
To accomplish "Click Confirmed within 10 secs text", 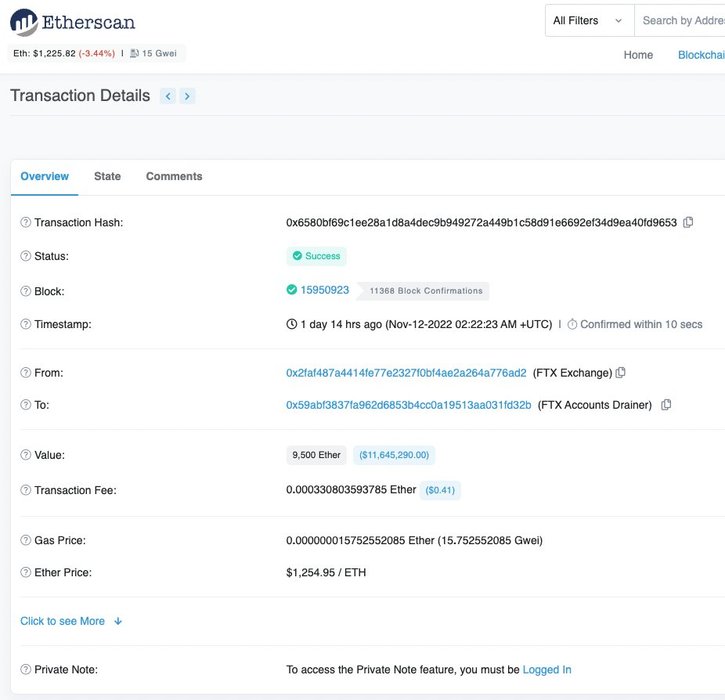I will [641, 324].
